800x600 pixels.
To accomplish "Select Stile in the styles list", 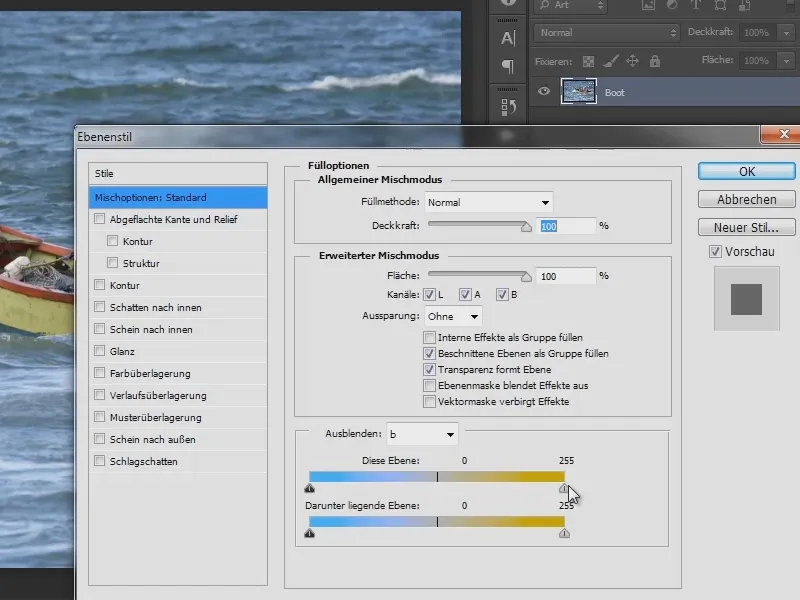I will pos(178,173).
